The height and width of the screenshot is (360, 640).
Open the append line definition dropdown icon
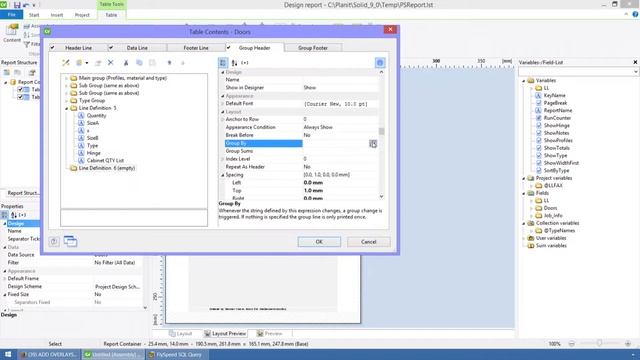point(87,63)
